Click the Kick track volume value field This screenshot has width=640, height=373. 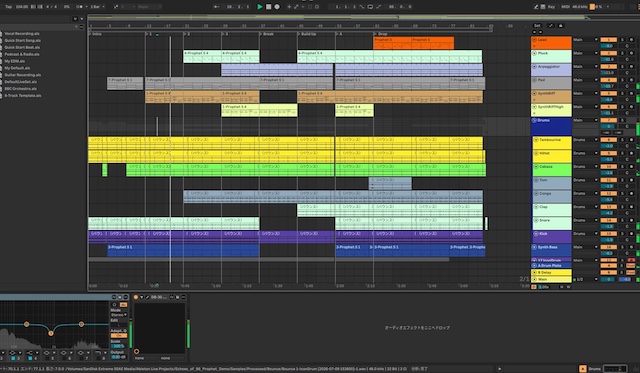coord(608,240)
